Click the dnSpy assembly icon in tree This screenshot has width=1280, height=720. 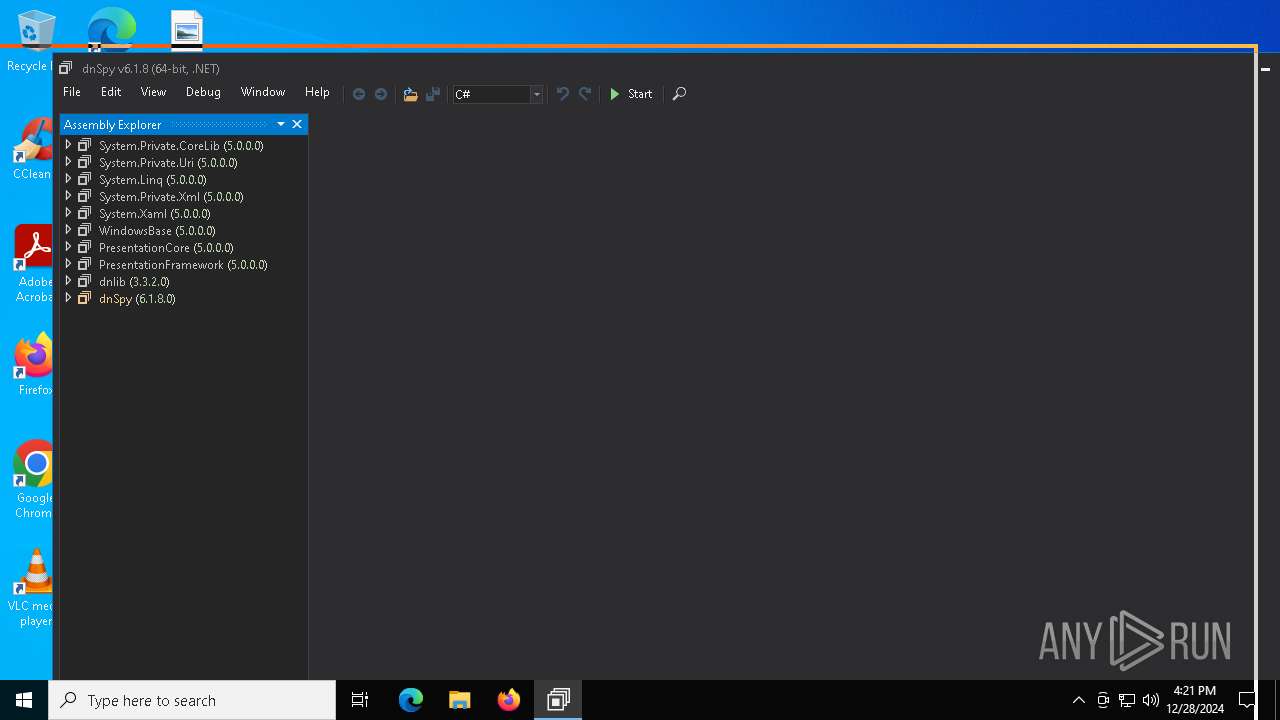click(84, 298)
